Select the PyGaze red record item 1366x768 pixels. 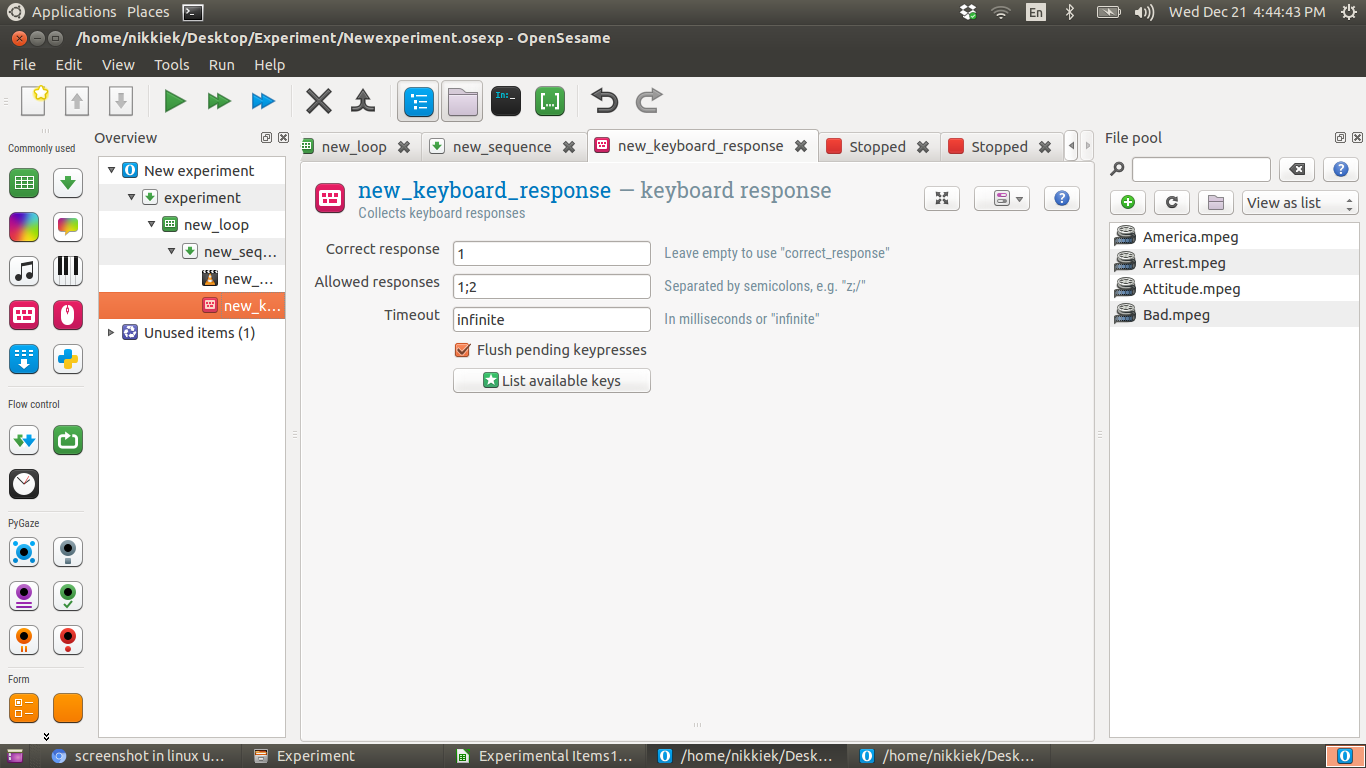click(x=68, y=640)
